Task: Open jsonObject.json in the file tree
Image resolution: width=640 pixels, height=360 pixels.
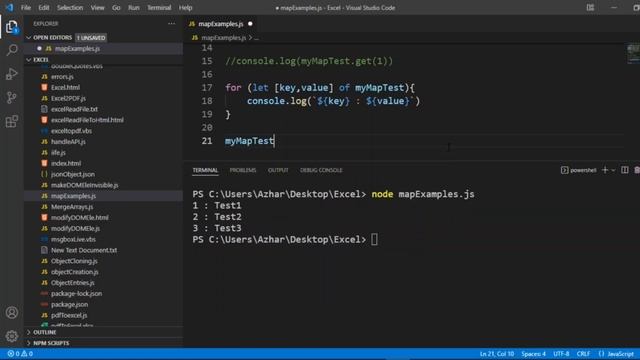Action: [x=73, y=174]
